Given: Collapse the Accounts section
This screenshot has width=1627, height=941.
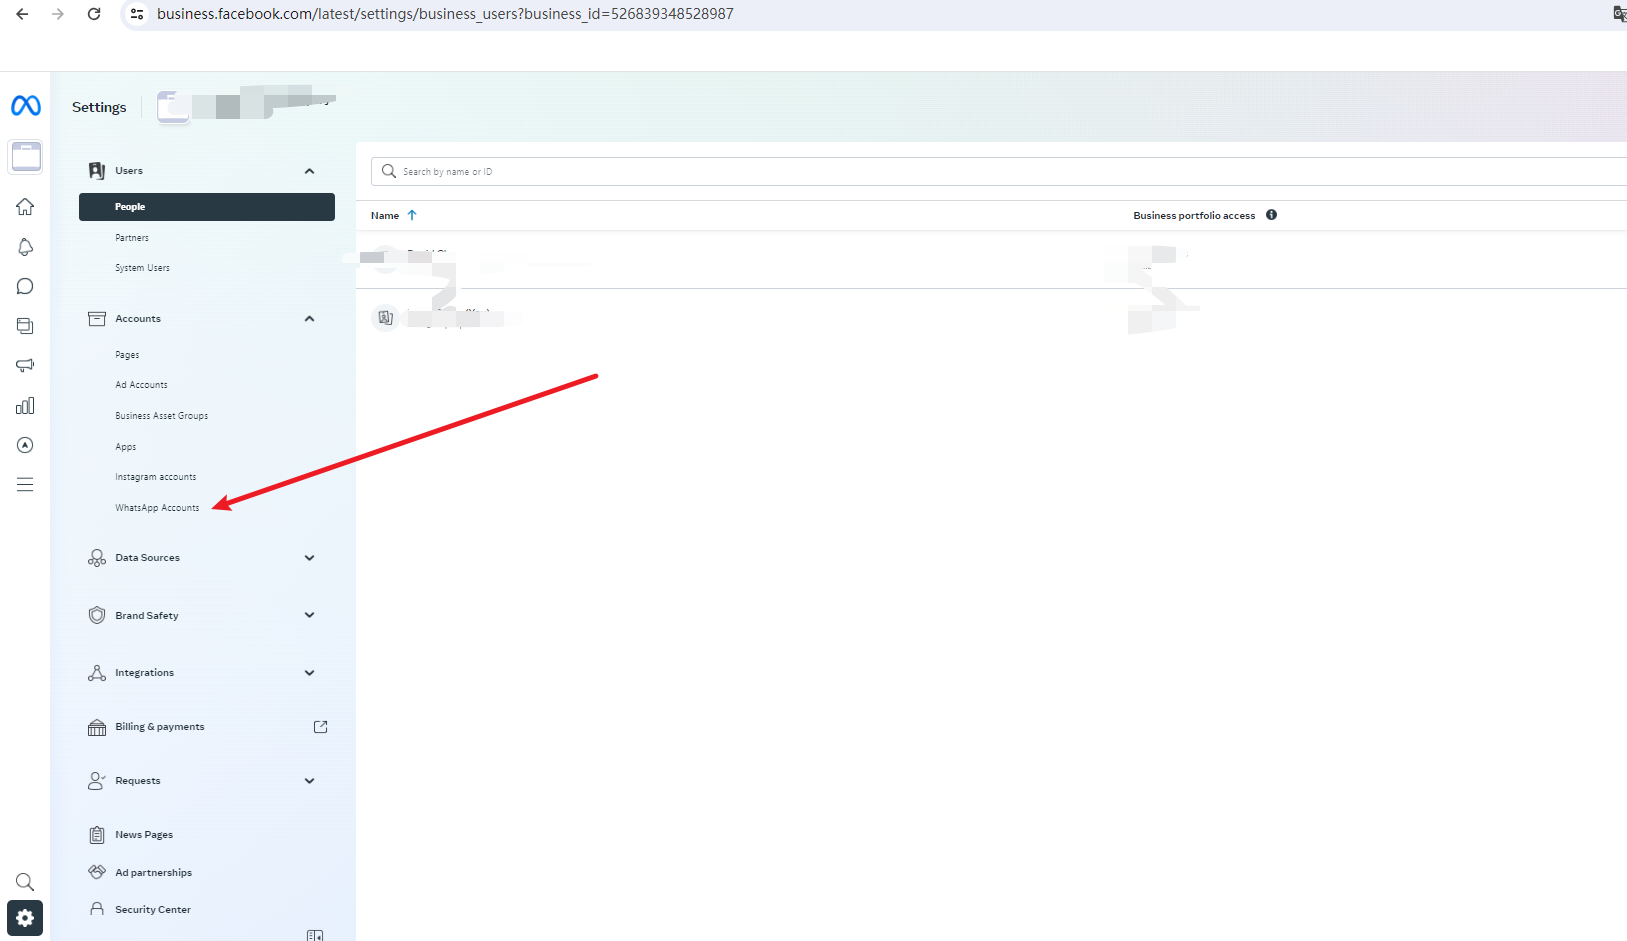Looking at the screenshot, I should pyautogui.click(x=309, y=319).
